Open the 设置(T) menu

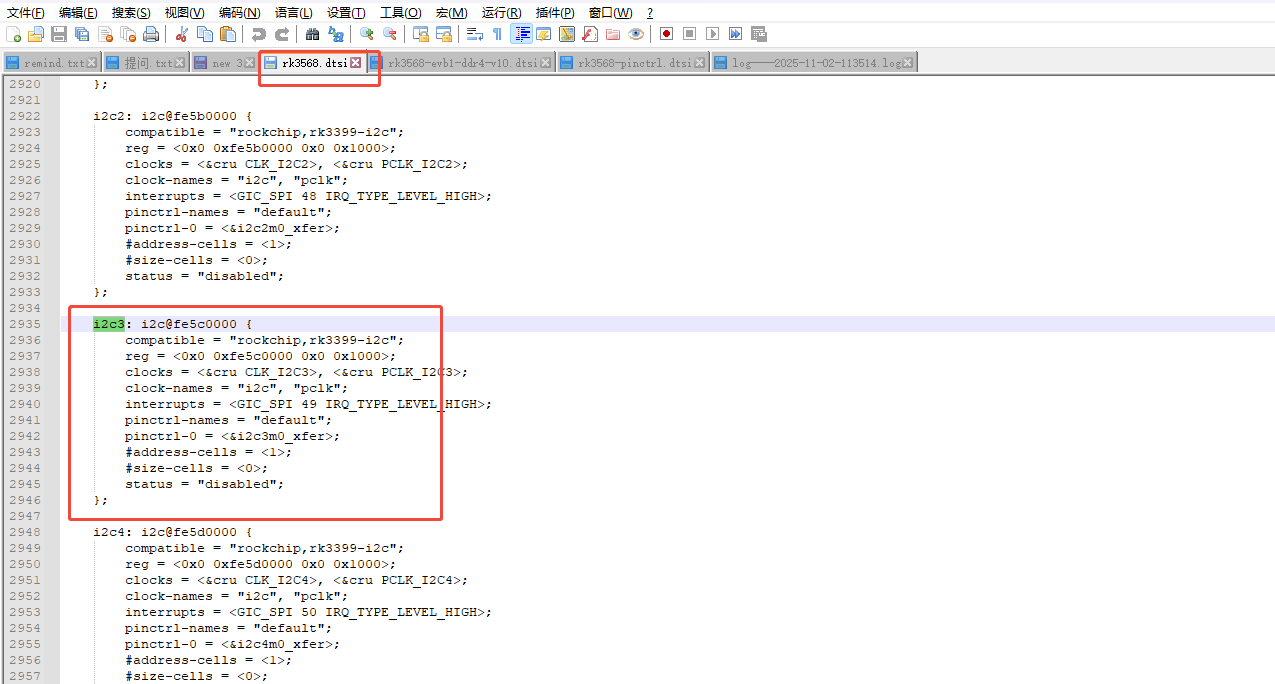346,12
